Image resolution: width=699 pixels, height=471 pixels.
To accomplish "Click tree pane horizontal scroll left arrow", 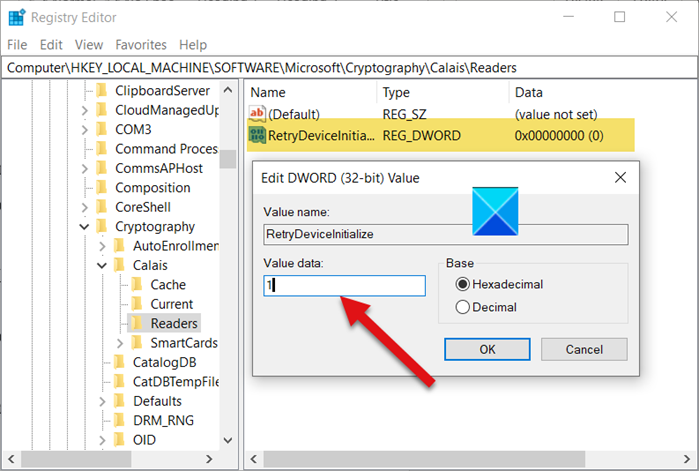I will 12,459.
